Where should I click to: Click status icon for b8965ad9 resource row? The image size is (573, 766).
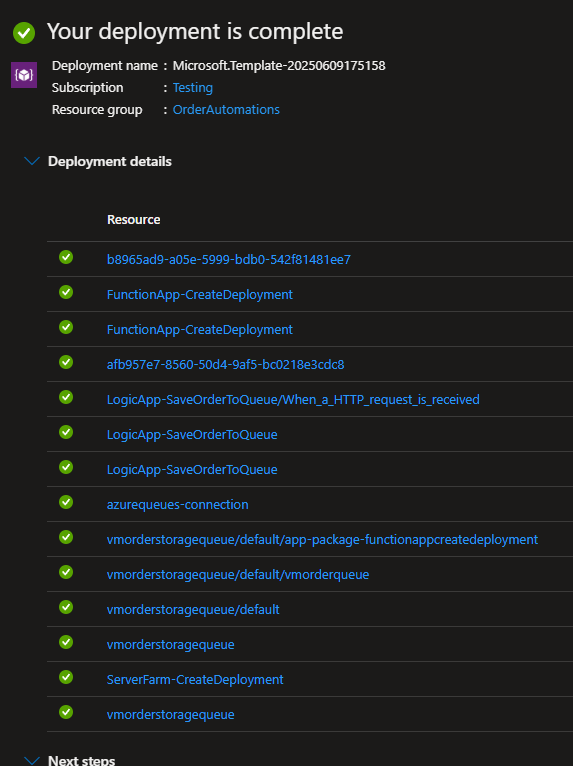[x=66, y=257]
